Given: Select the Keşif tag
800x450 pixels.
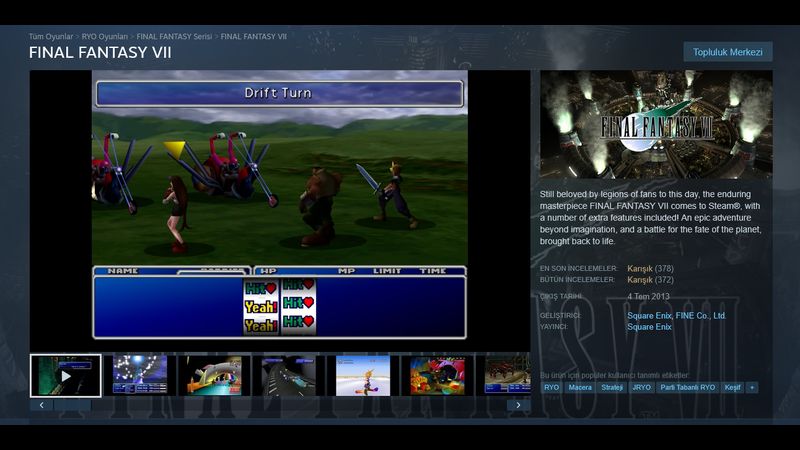Looking at the screenshot, I should [x=733, y=388].
